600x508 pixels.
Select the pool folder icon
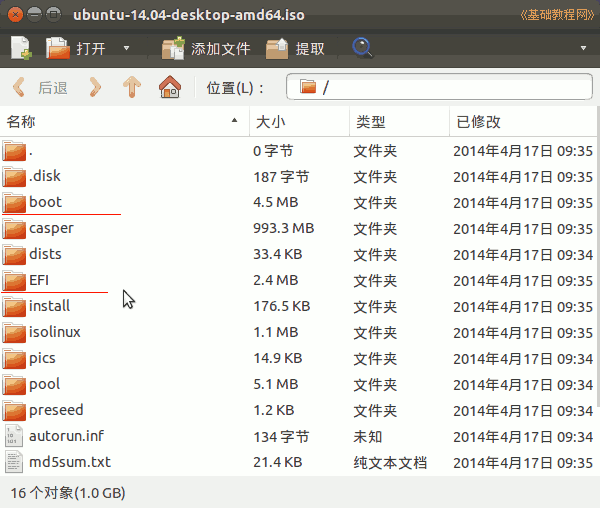pos(14,384)
